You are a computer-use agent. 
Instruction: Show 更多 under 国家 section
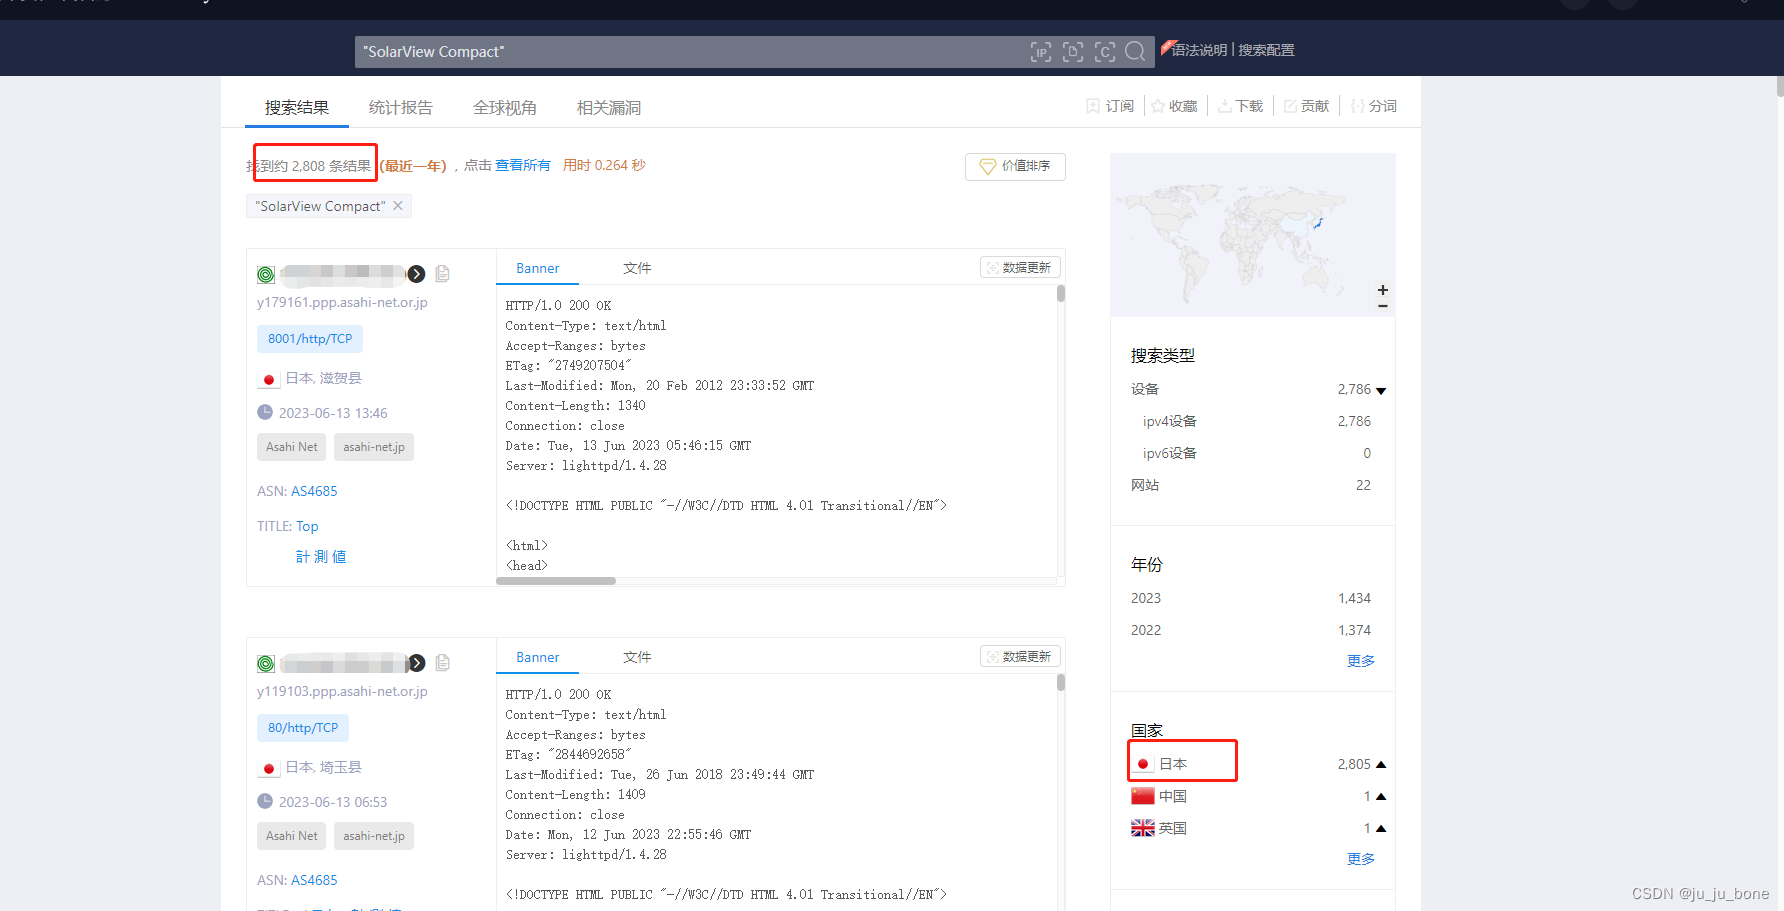click(1360, 859)
